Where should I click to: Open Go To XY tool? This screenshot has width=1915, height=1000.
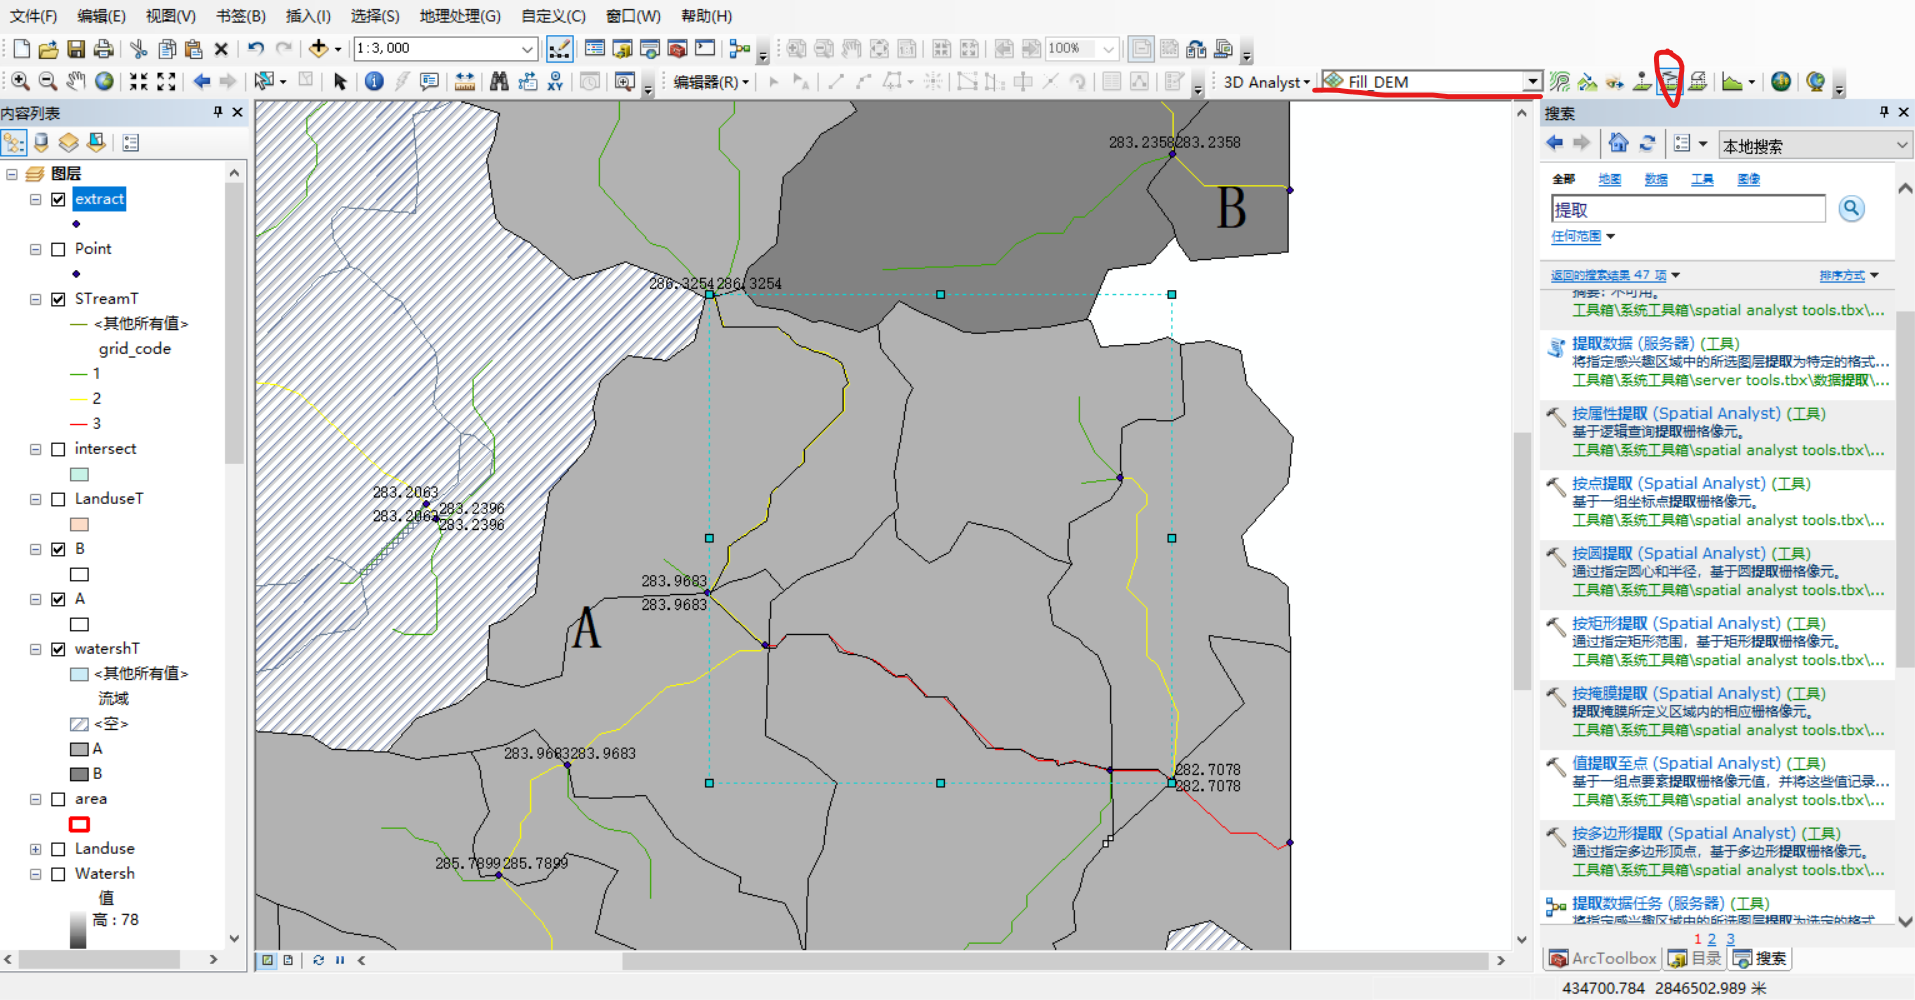555,81
